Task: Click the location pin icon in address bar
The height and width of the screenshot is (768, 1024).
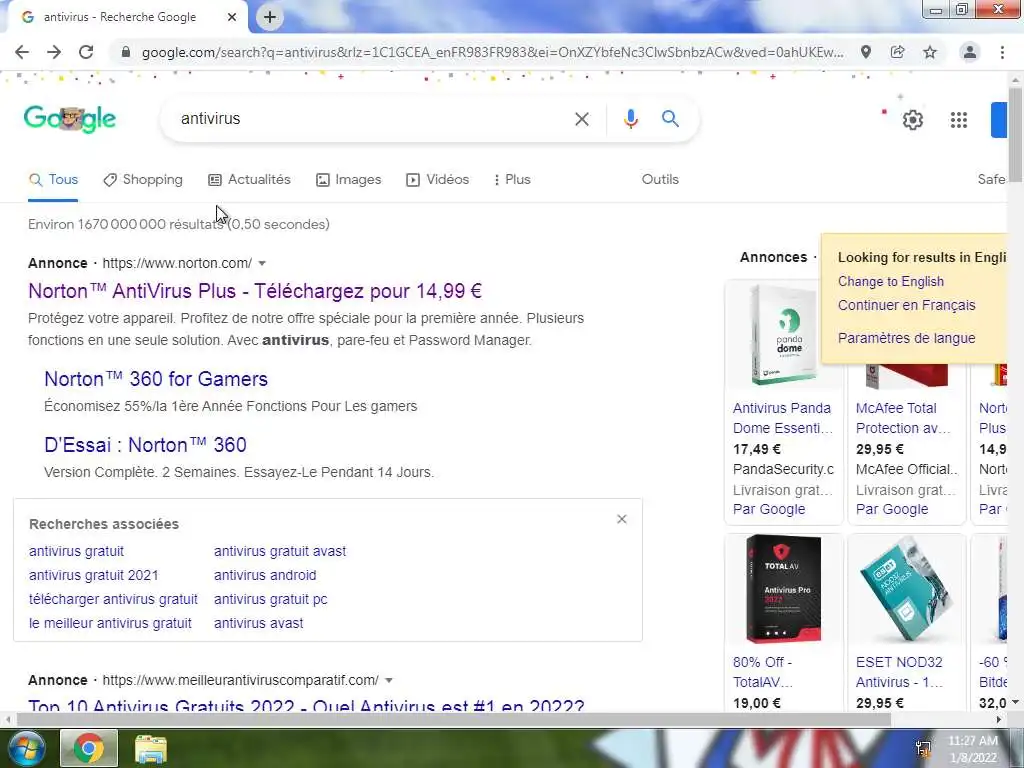Action: coord(866,52)
